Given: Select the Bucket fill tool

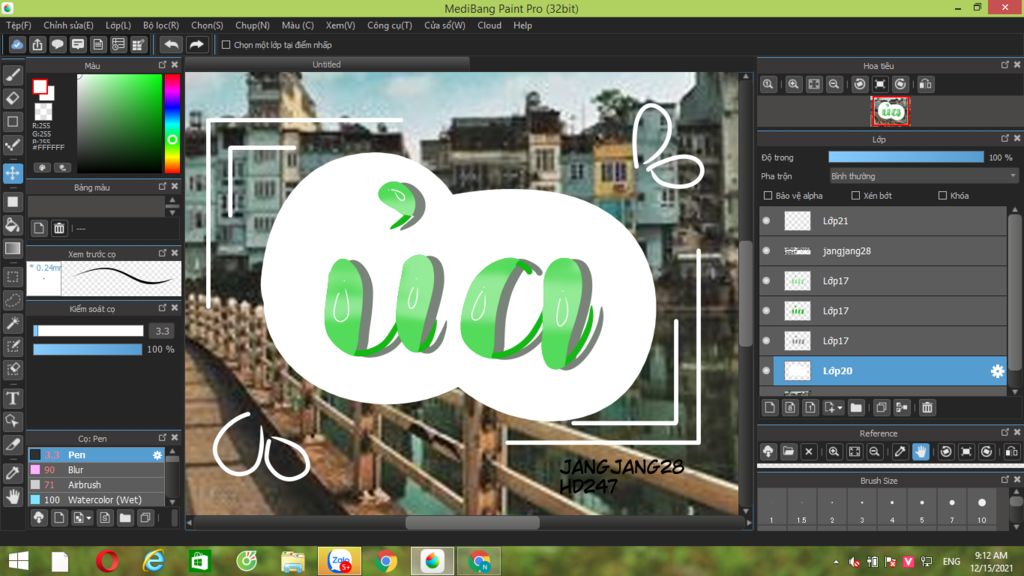Looking at the screenshot, I should coord(12,225).
